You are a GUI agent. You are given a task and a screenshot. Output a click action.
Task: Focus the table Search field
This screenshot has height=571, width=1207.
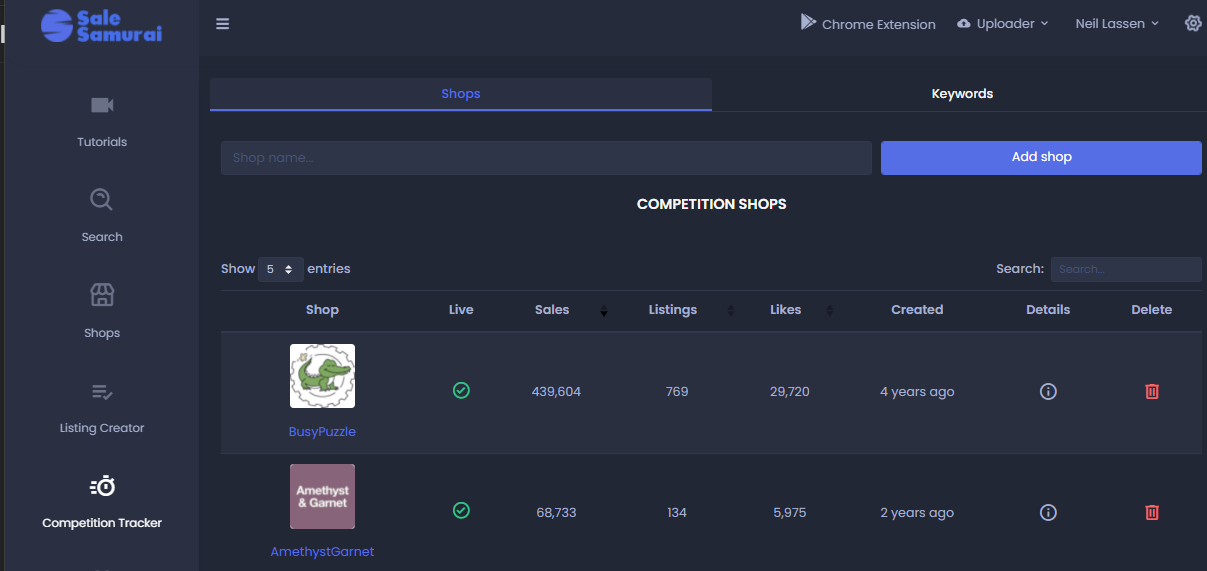click(1126, 269)
